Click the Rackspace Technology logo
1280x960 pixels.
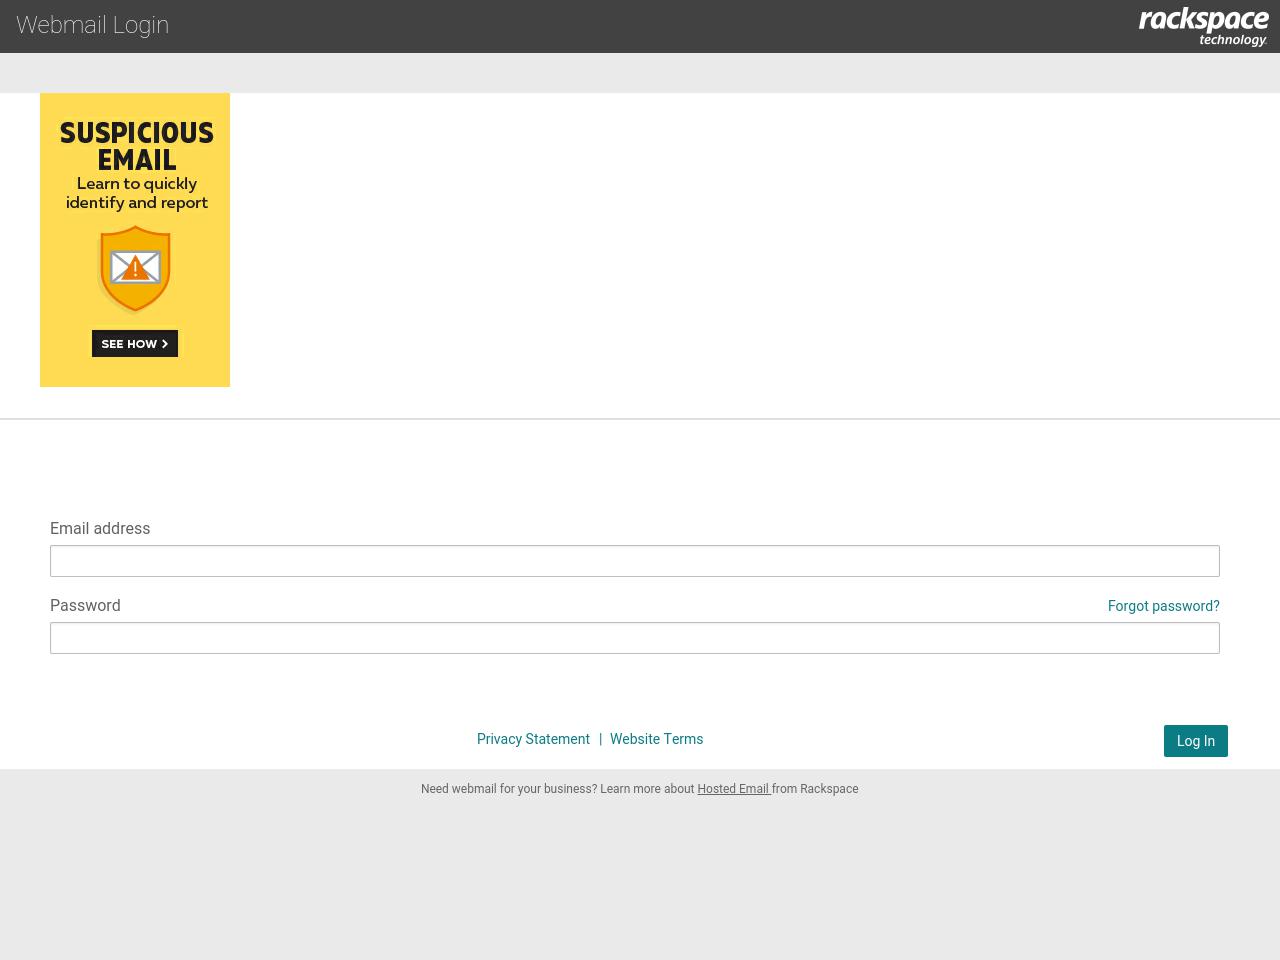1203,26
